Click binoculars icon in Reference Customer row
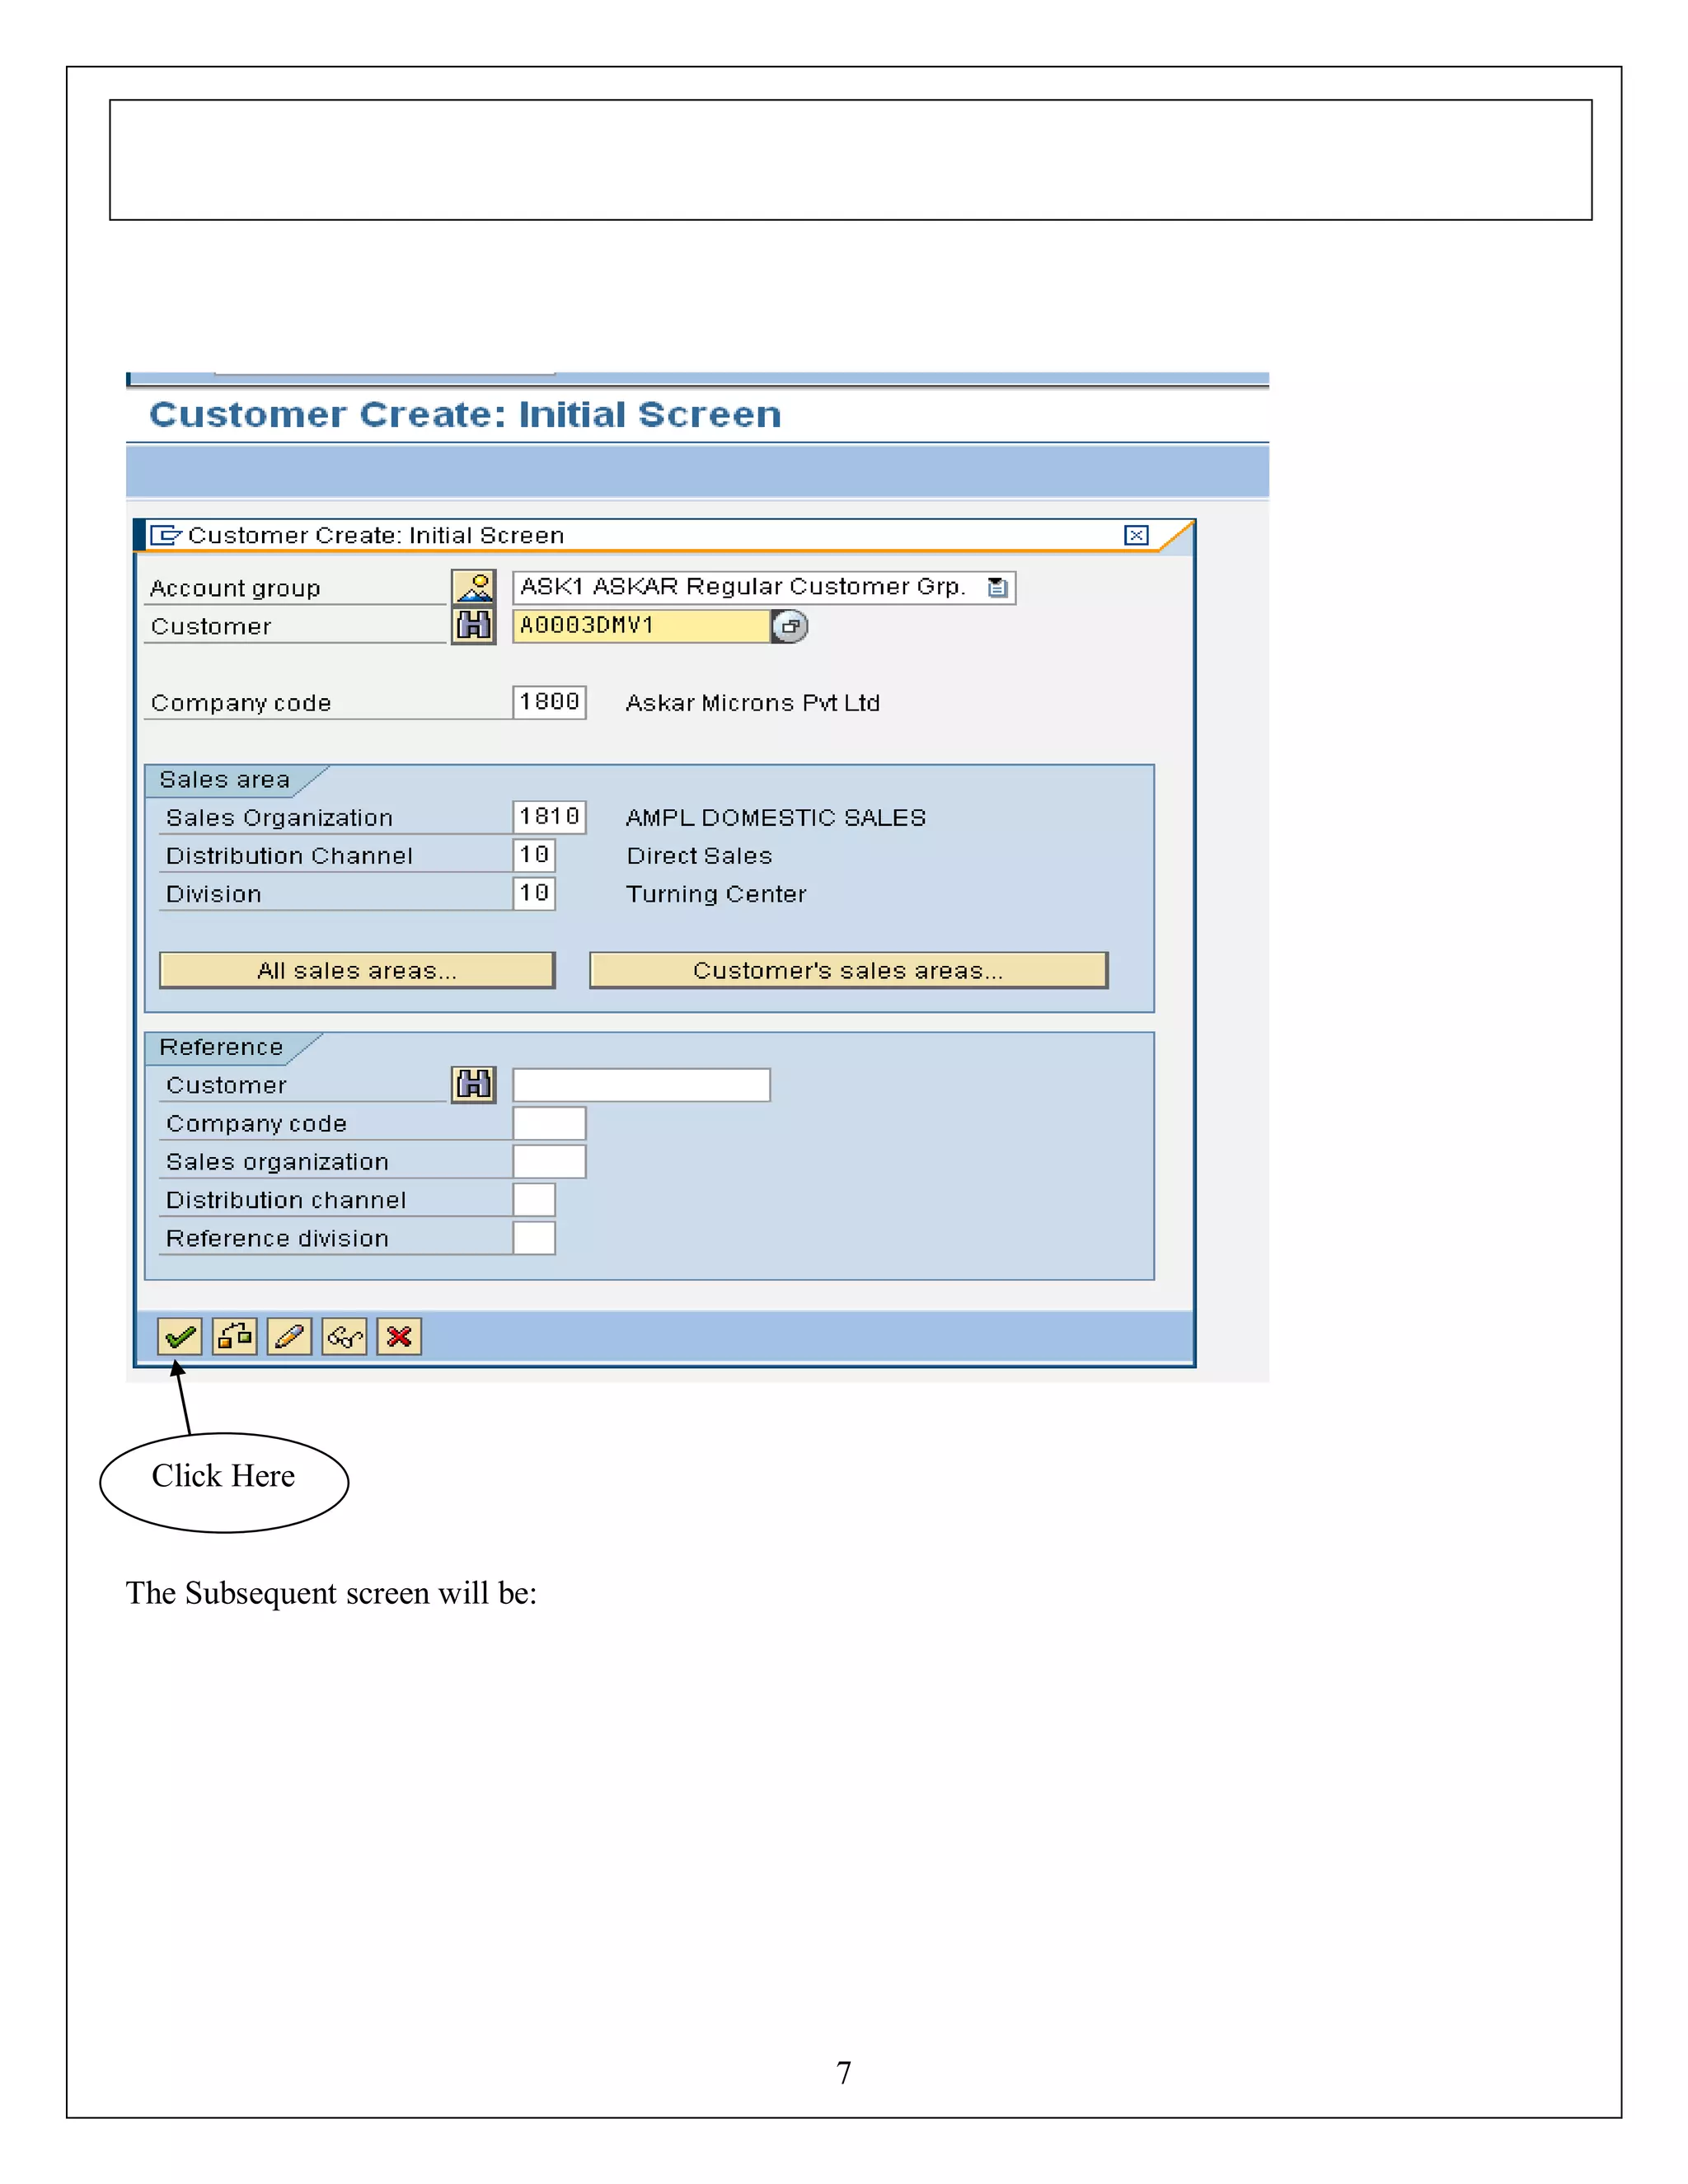Screen dimensions: 1688x2184 (x=474, y=1084)
